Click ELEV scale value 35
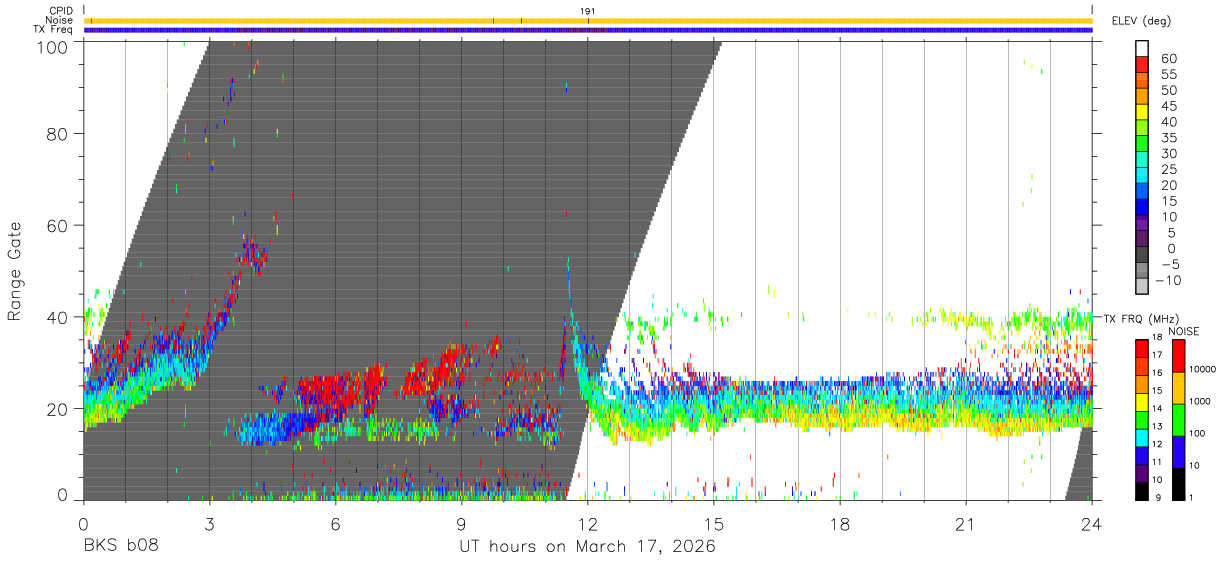 click(1167, 138)
